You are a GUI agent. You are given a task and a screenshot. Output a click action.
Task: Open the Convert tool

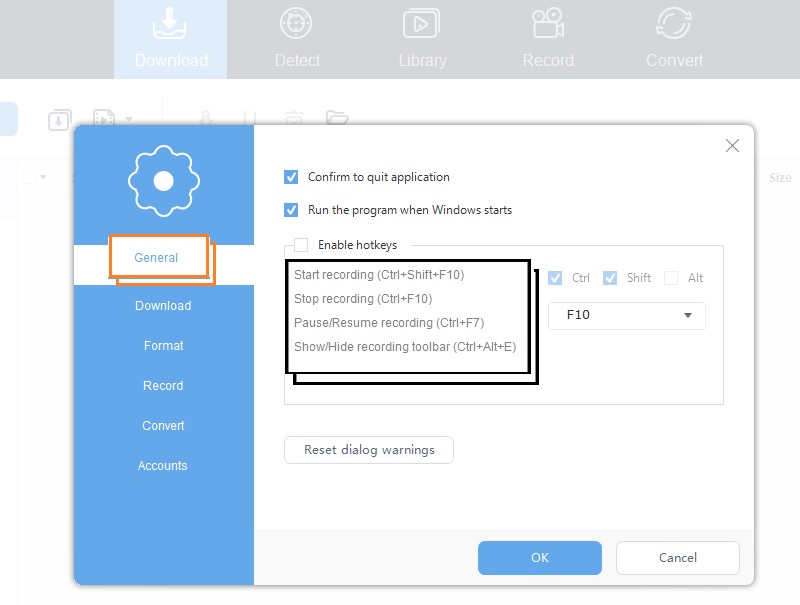(x=673, y=38)
